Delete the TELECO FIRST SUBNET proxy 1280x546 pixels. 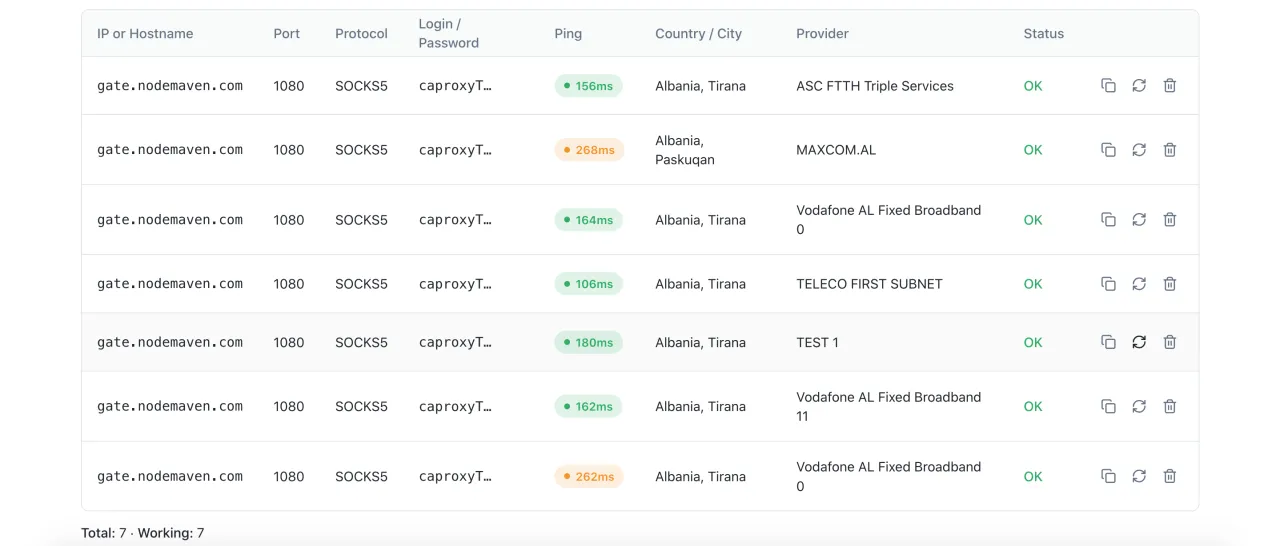tap(1170, 284)
